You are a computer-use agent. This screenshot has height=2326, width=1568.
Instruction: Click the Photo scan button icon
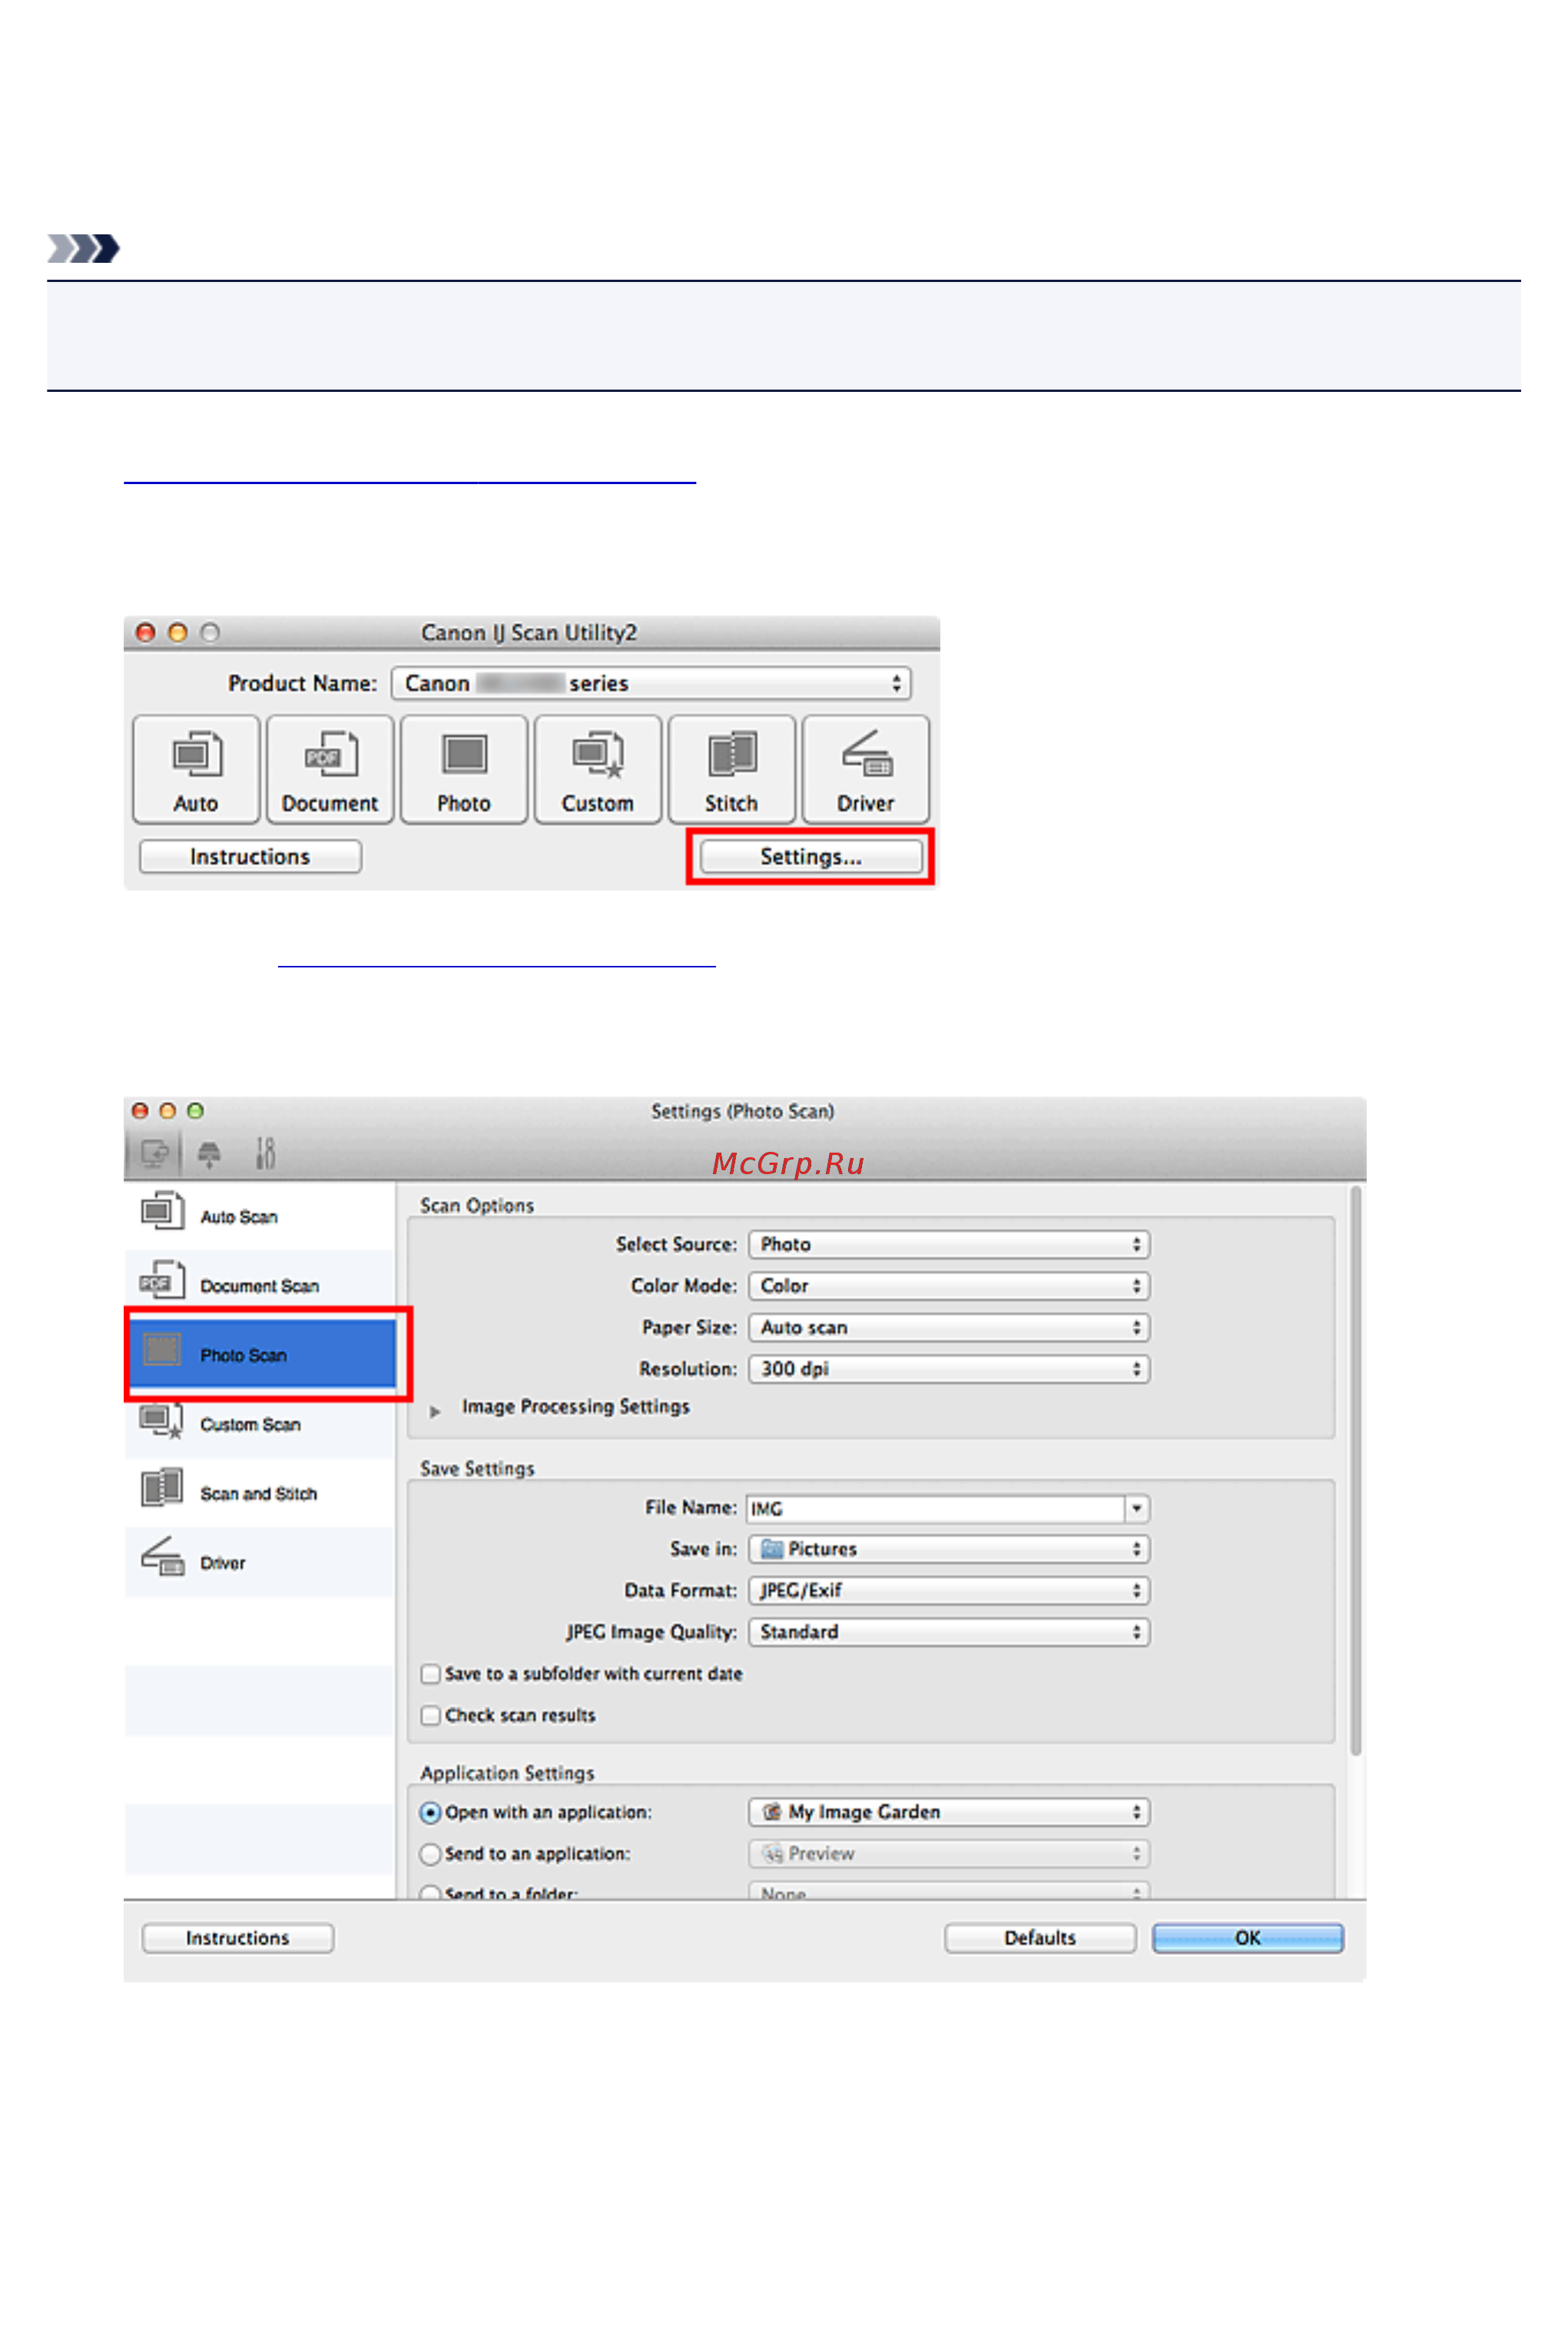click(464, 755)
